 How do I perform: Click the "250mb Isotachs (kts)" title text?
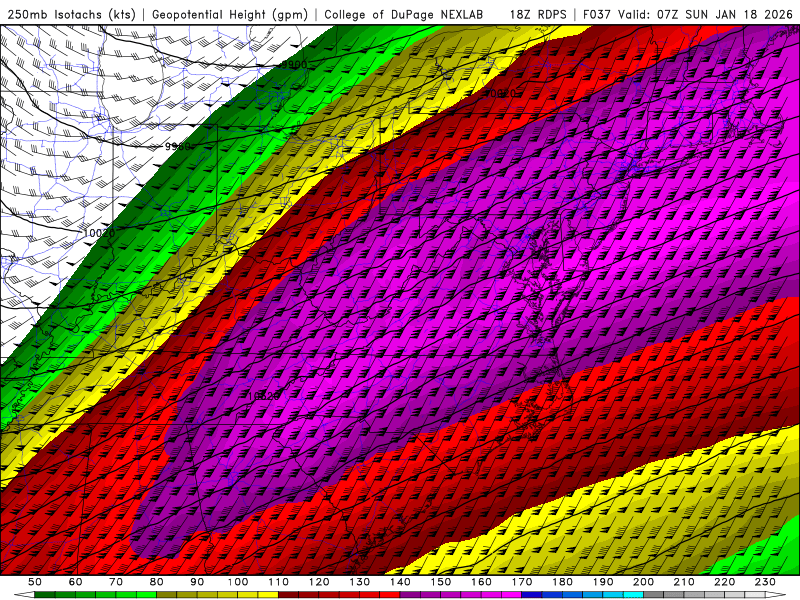(x=71, y=14)
